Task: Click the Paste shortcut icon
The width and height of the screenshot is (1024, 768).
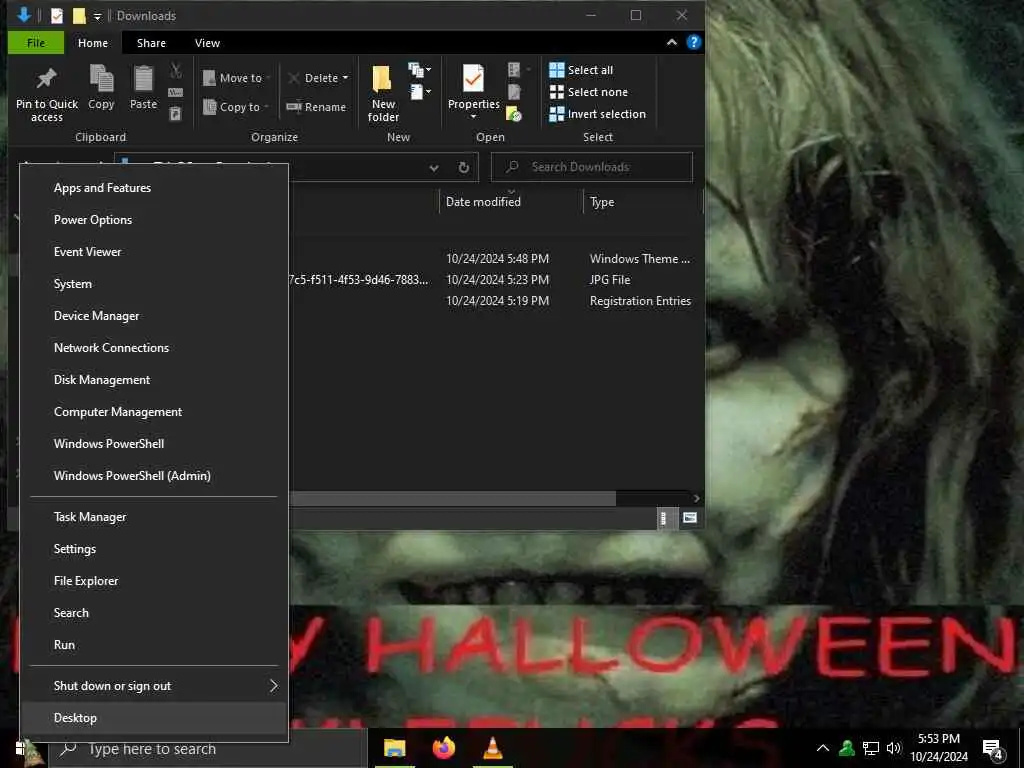Action: (x=176, y=114)
